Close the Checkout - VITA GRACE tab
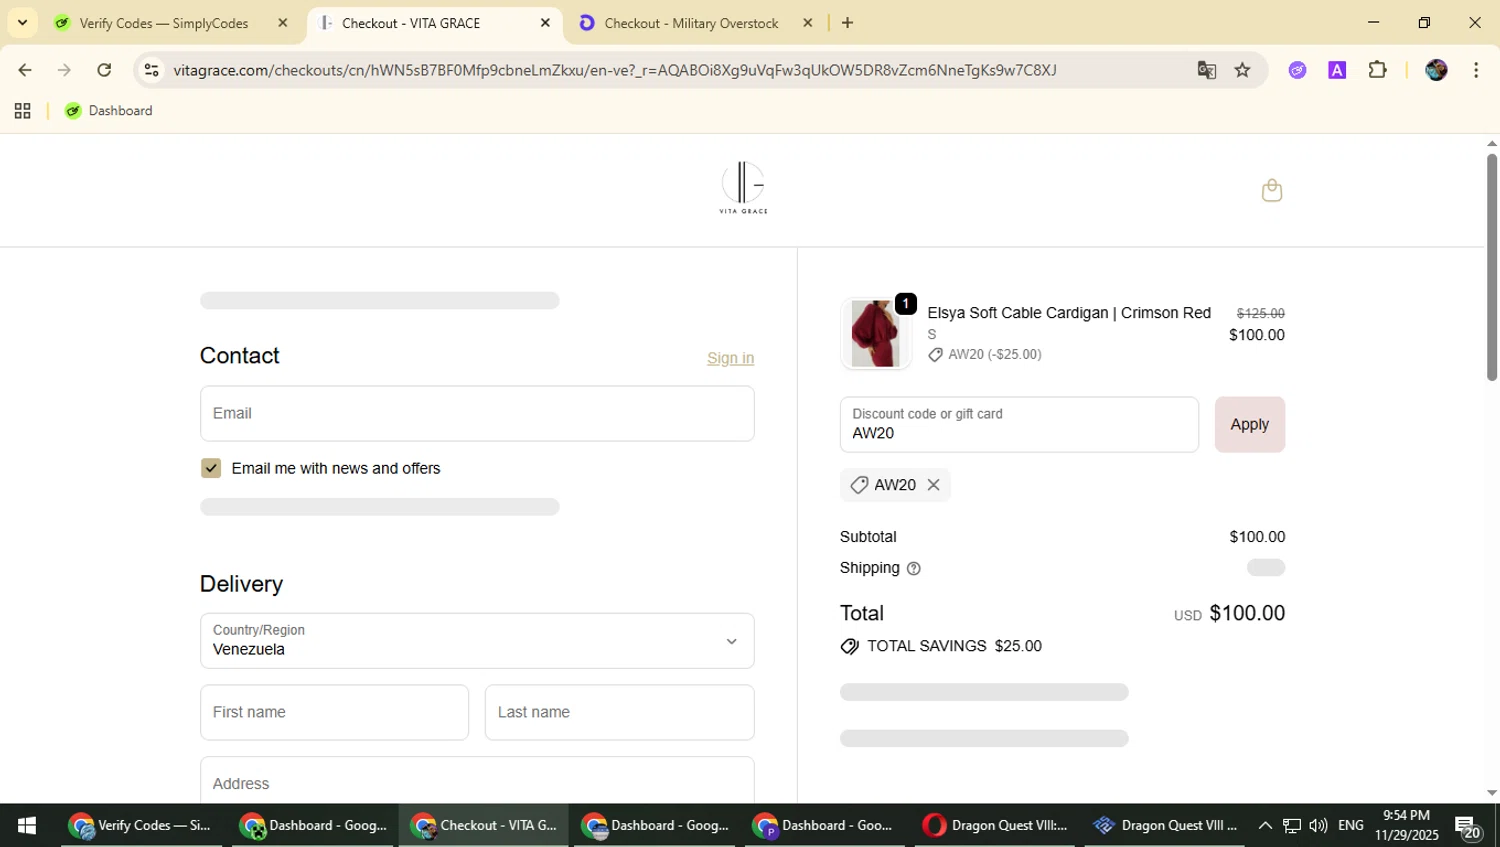This screenshot has height=847, width=1500. pos(545,22)
